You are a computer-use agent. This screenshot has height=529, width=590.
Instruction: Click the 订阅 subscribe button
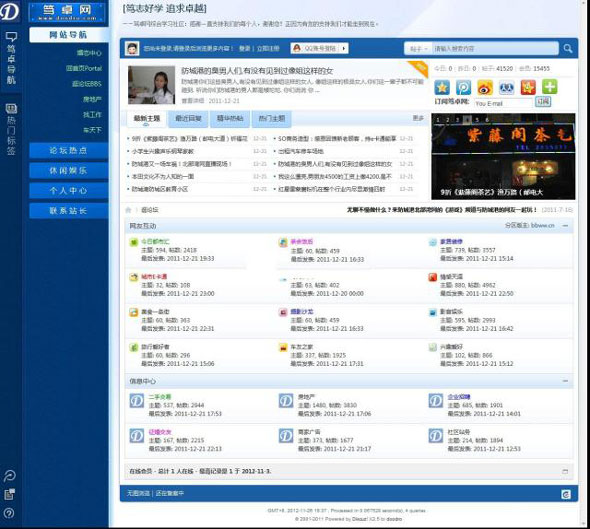click(543, 102)
